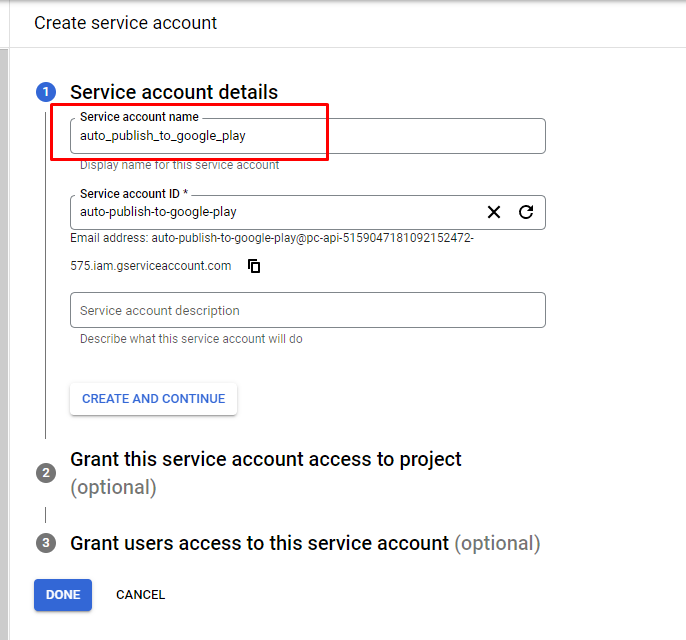
Task: Click "Describe what this service account will do" hint
Action: (x=191, y=339)
